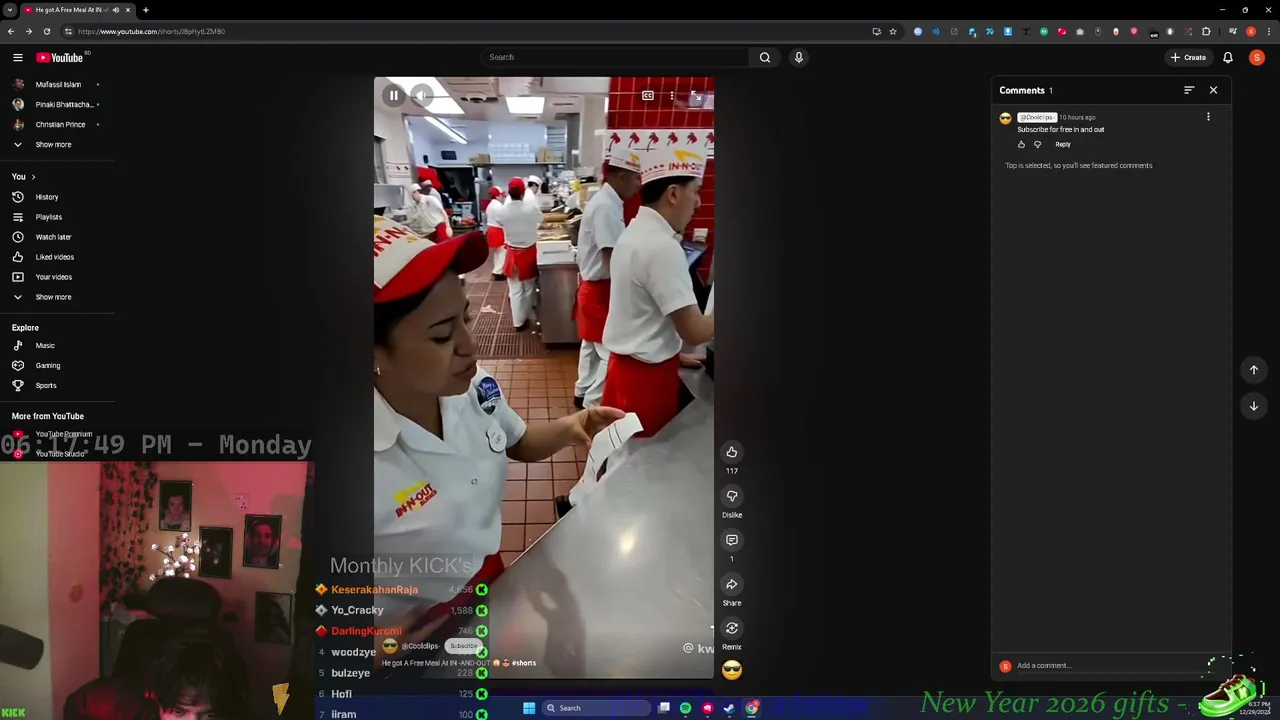Toggle closed captions on the Short

pos(648,96)
